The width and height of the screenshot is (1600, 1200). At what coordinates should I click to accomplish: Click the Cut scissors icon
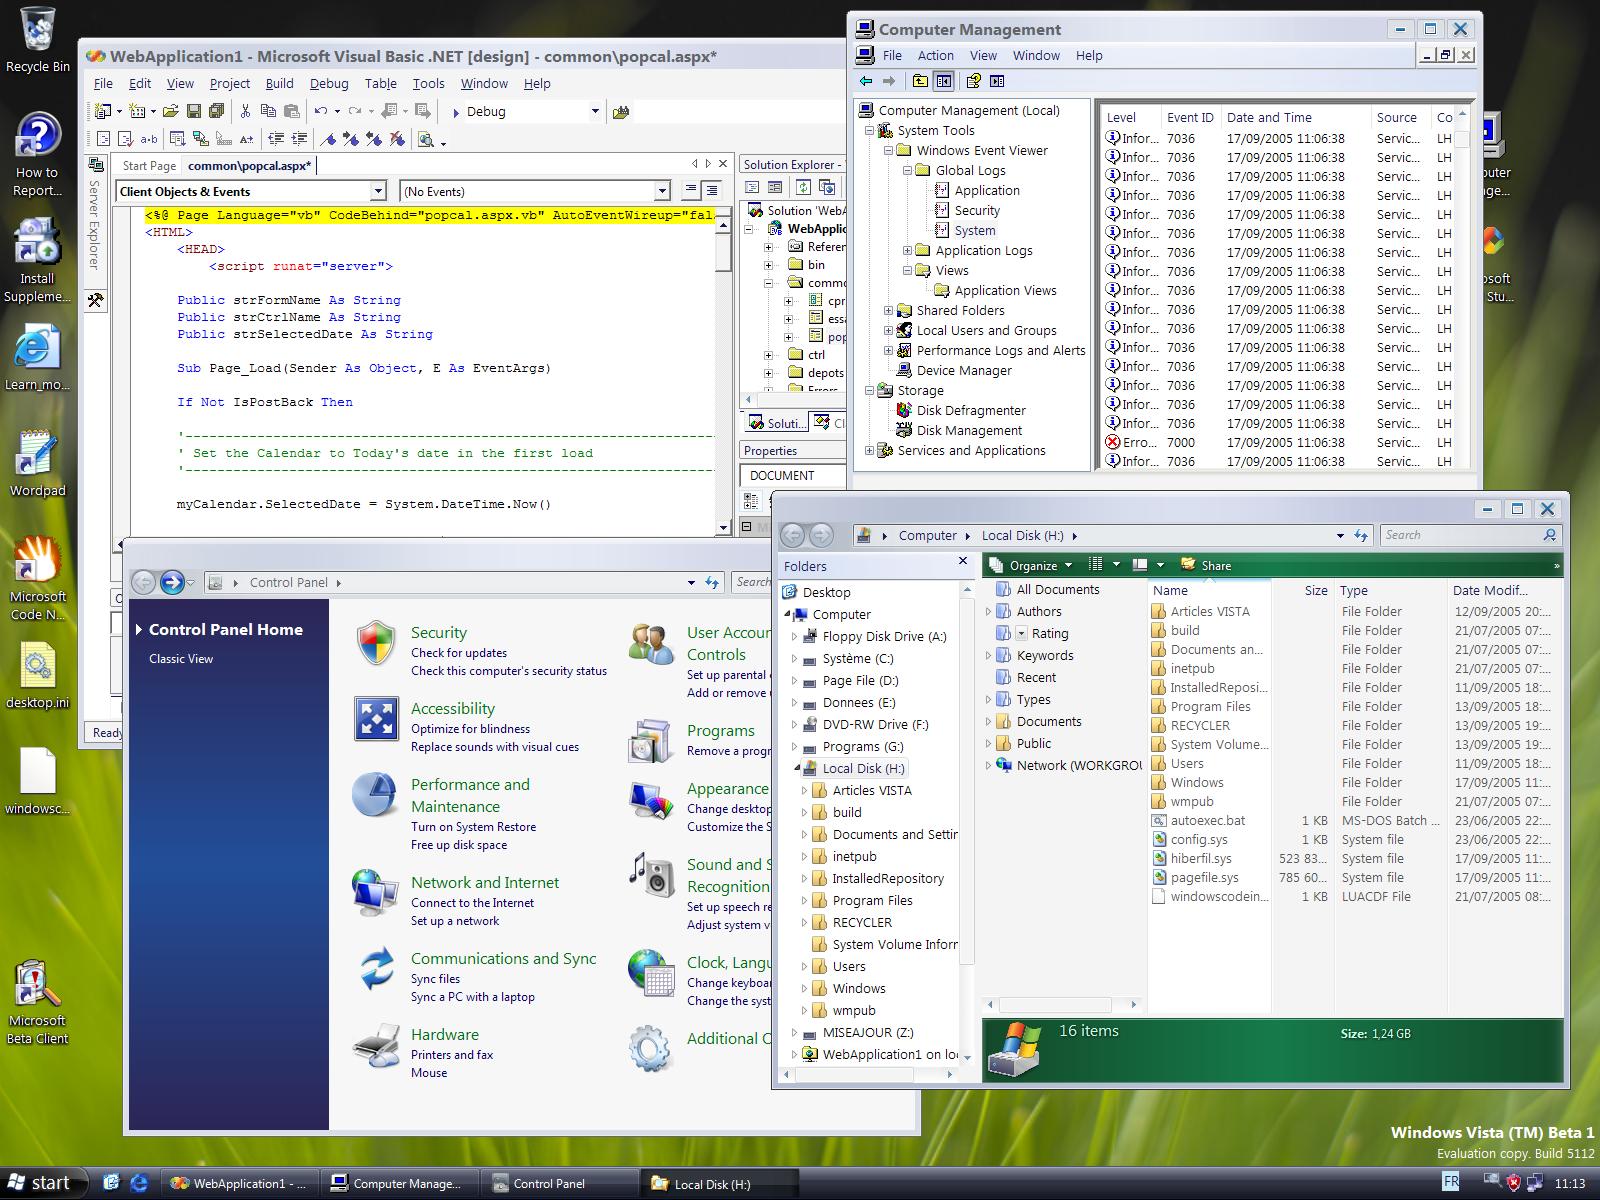click(x=245, y=111)
